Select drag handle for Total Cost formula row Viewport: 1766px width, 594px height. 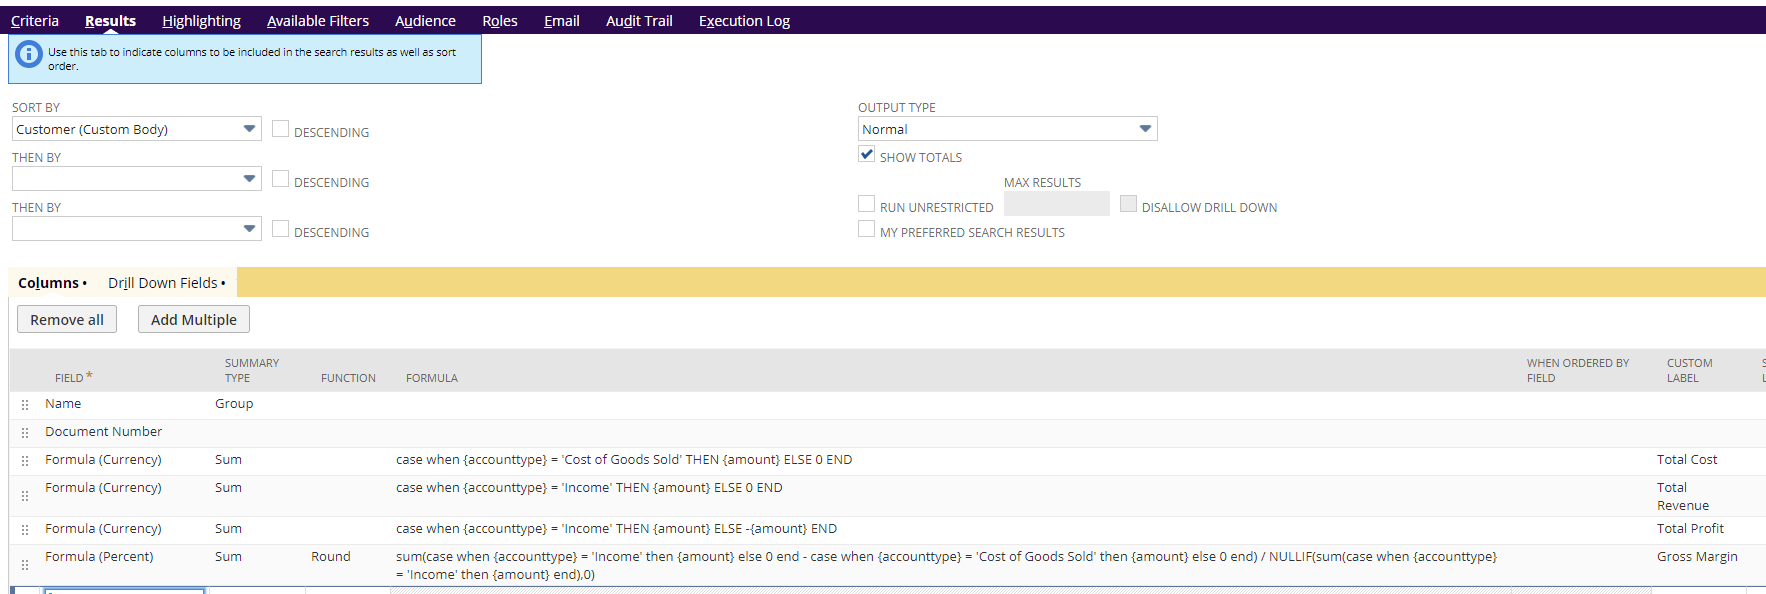click(25, 461)
